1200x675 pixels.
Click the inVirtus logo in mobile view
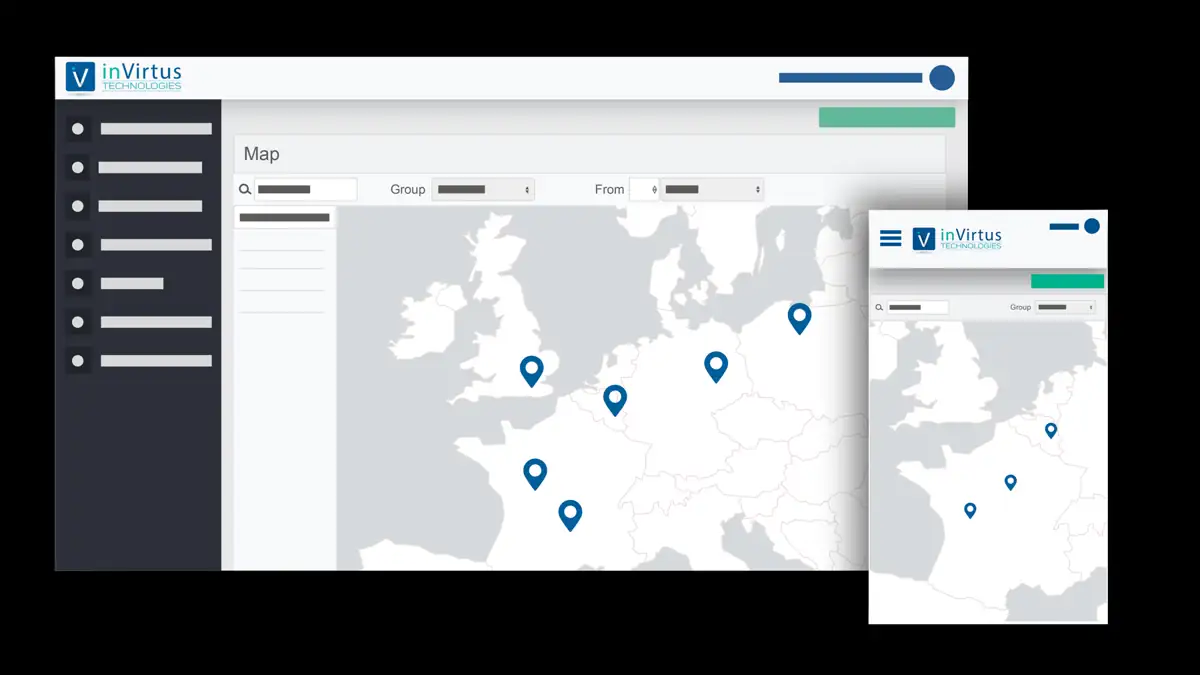pyautogui.click(x=957, y=238)
